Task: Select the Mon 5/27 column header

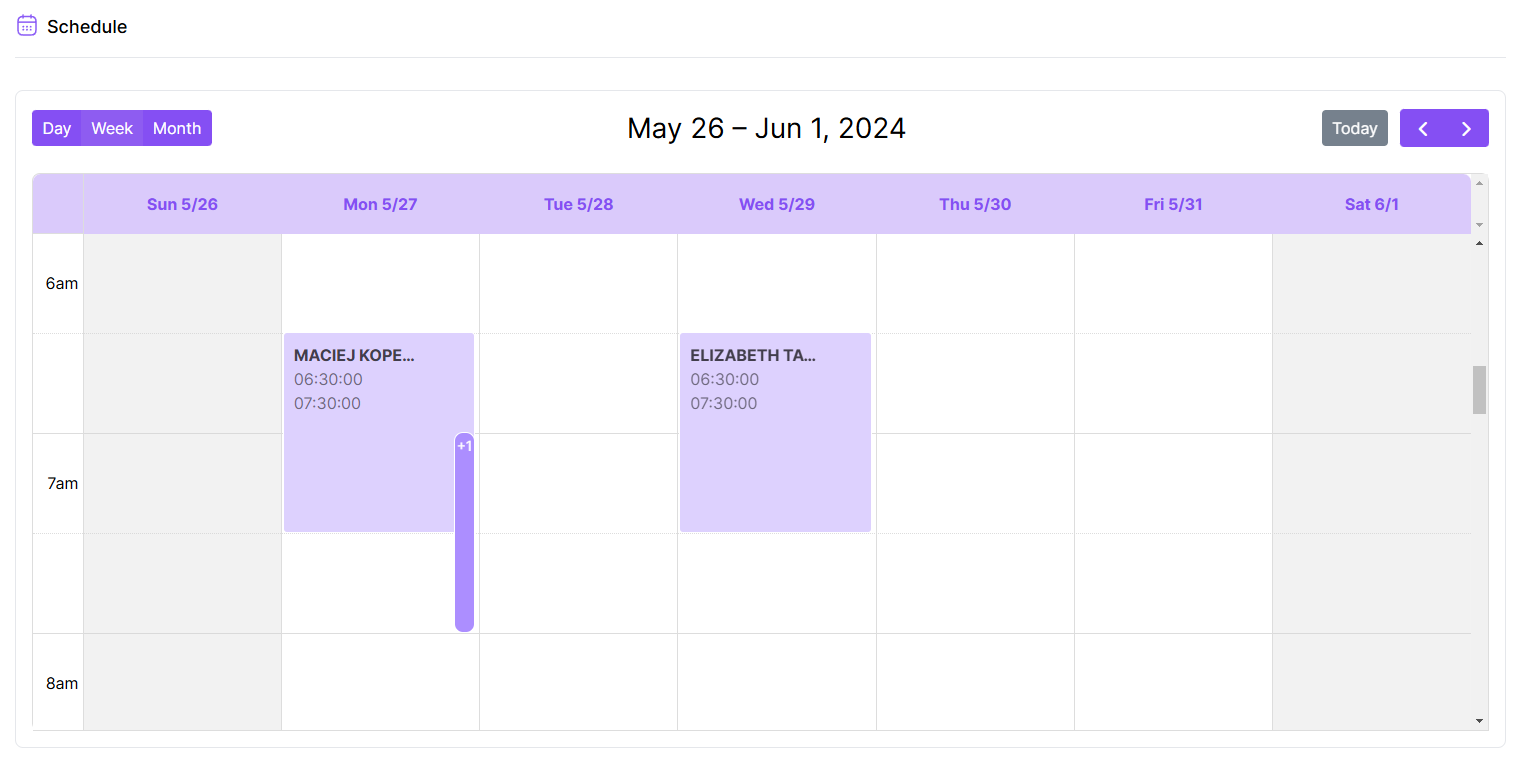Action: pos(380,204)
